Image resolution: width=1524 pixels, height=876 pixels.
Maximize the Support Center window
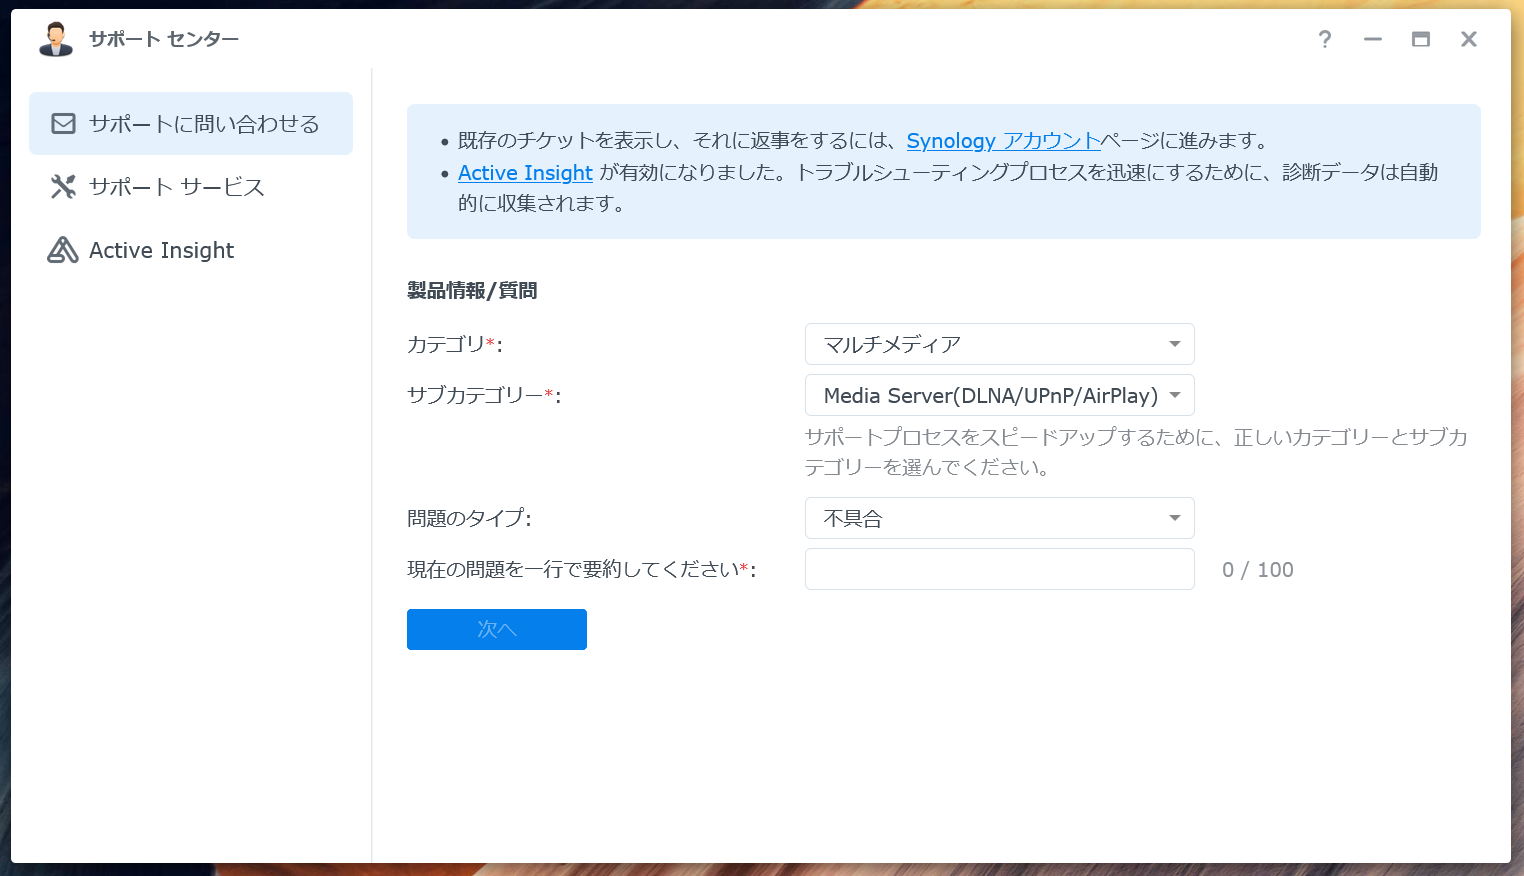(1420, 39)
